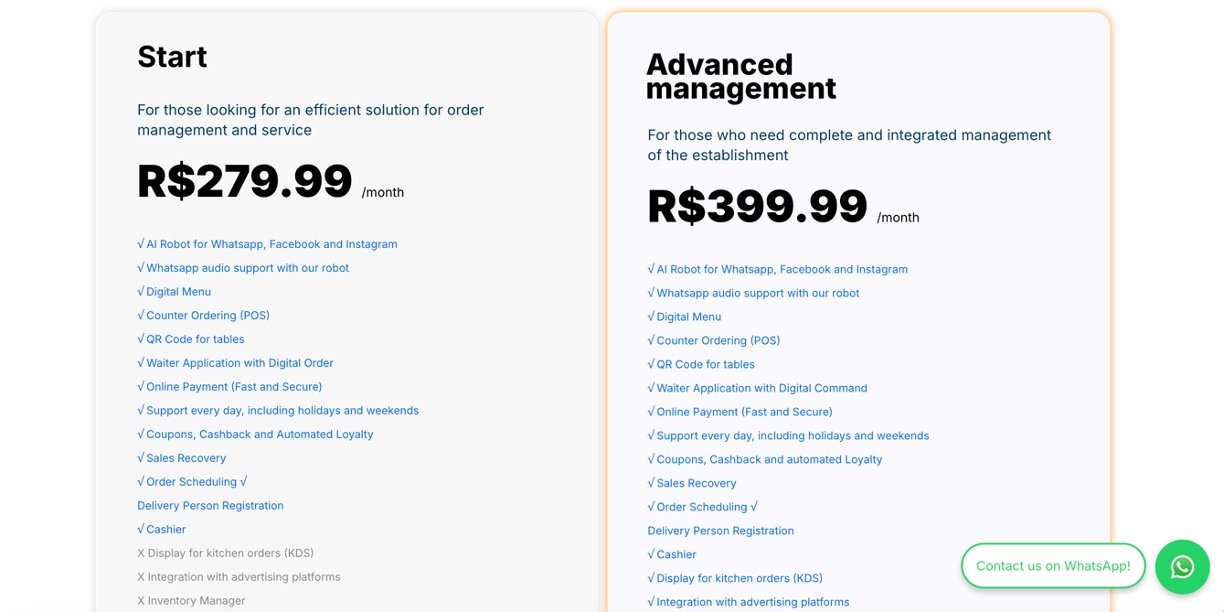Screen dimensions: 1224x612
Task: Click Integration with advertising platforms in Advanced plan
Action: point(749,602)
